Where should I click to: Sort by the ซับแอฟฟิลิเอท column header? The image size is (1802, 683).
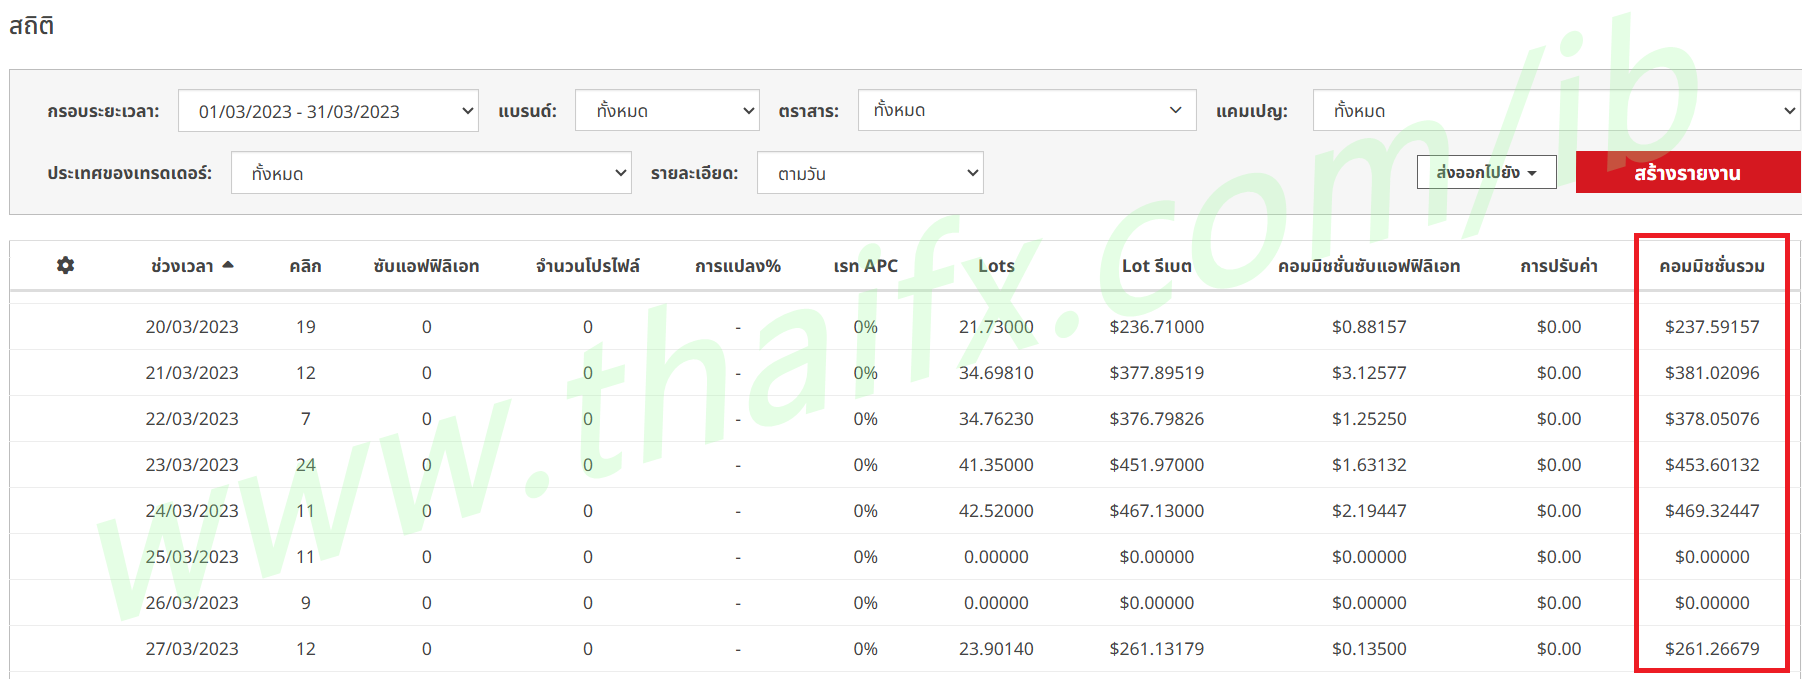[426, 266]
